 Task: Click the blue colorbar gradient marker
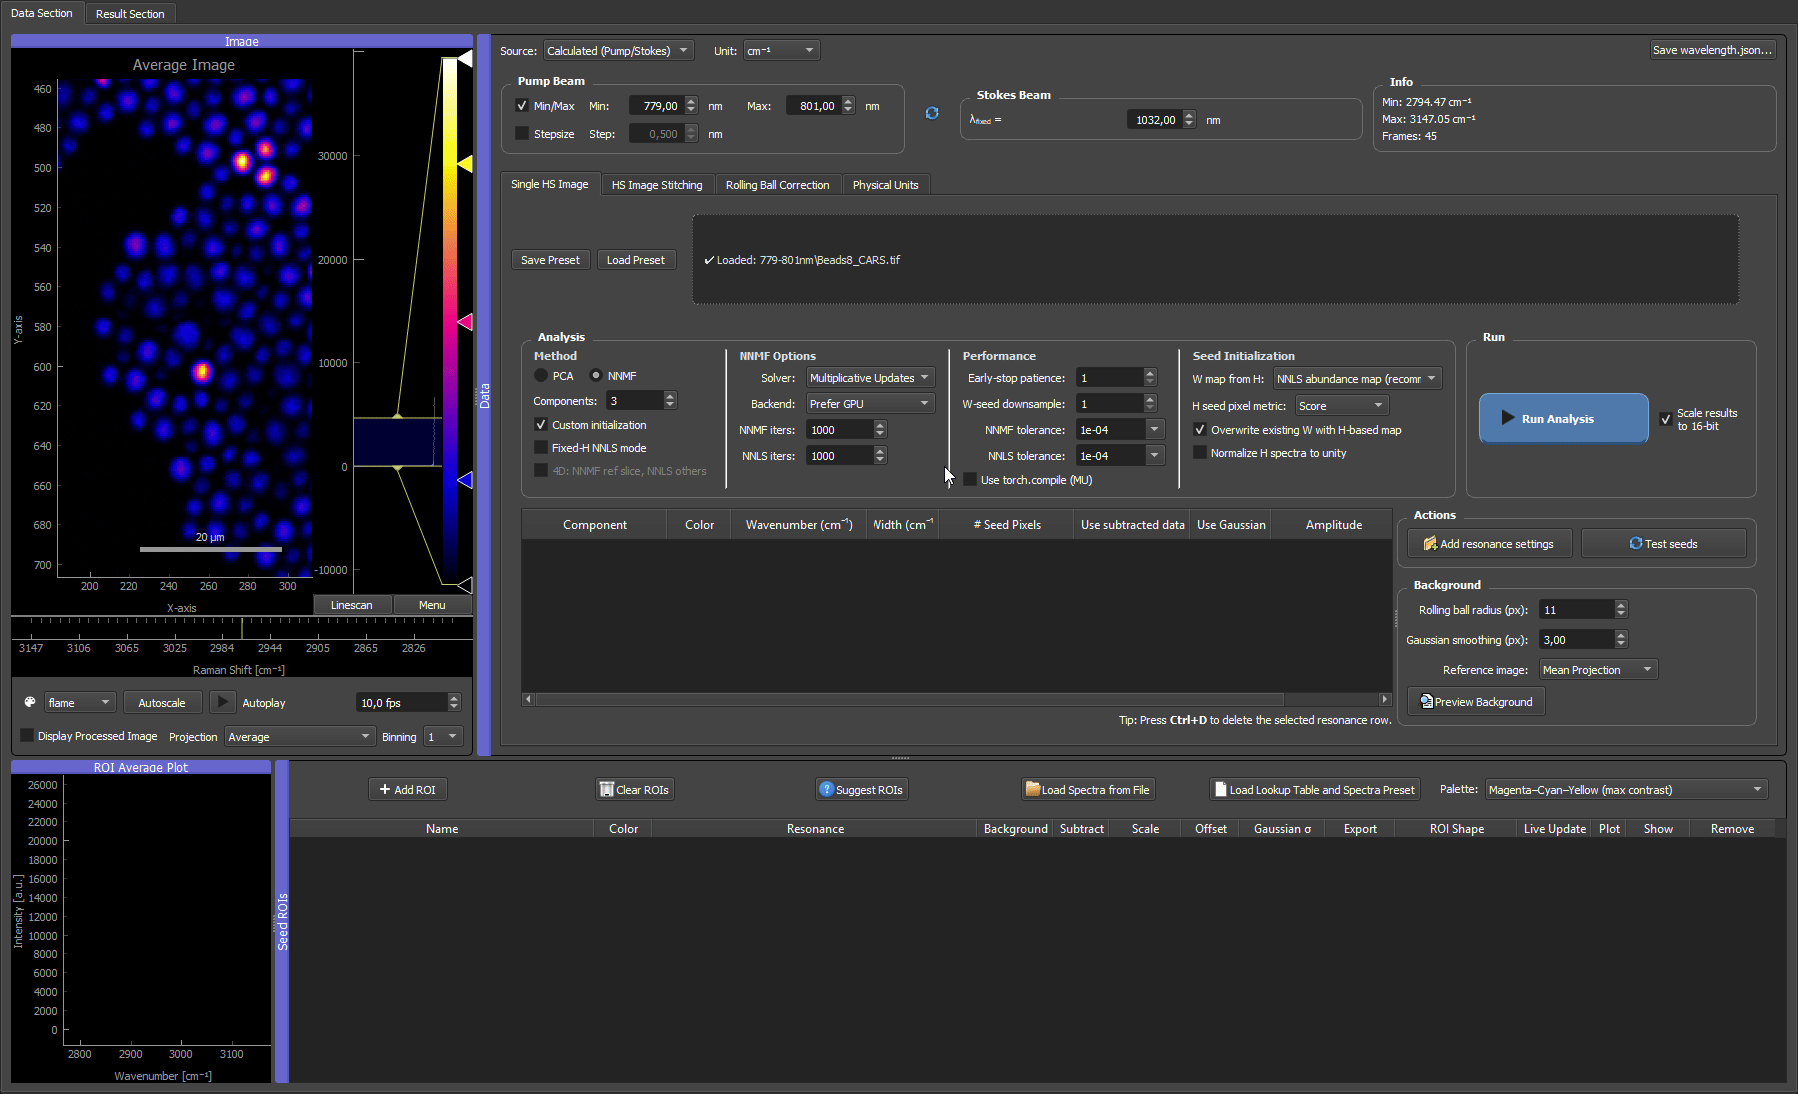point(465,481)
